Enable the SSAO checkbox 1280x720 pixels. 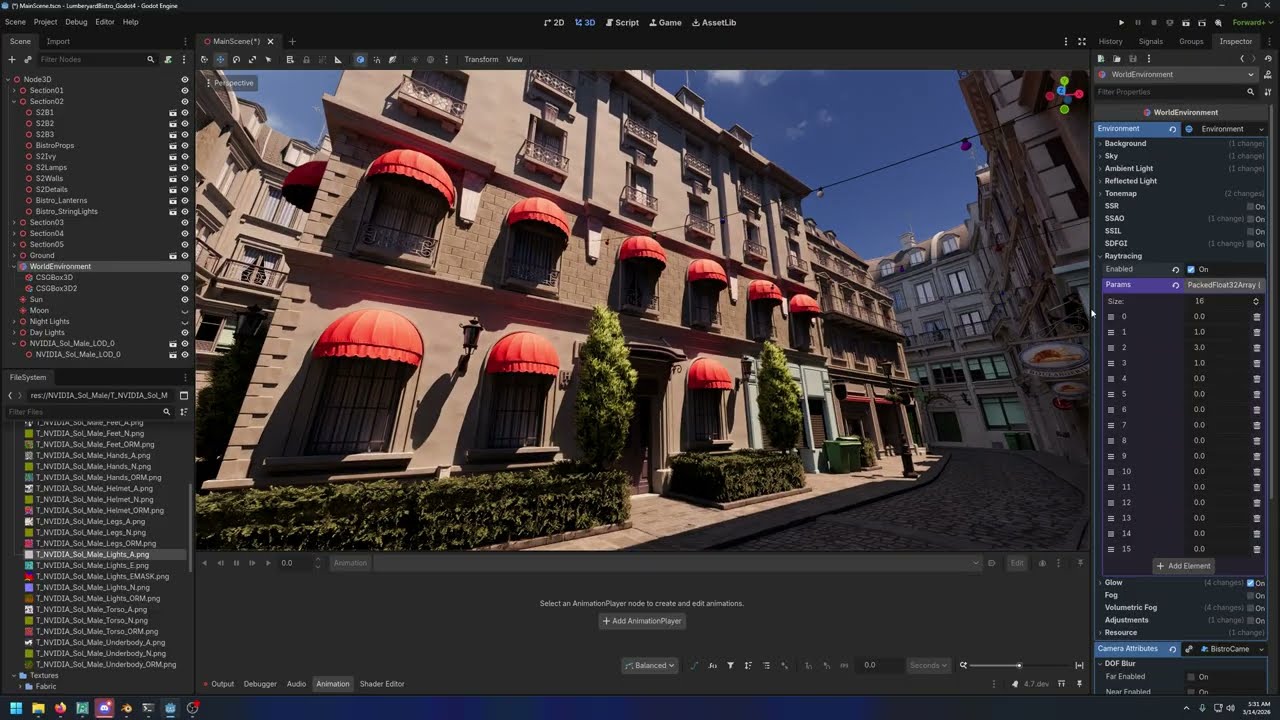click(1250, 219)
